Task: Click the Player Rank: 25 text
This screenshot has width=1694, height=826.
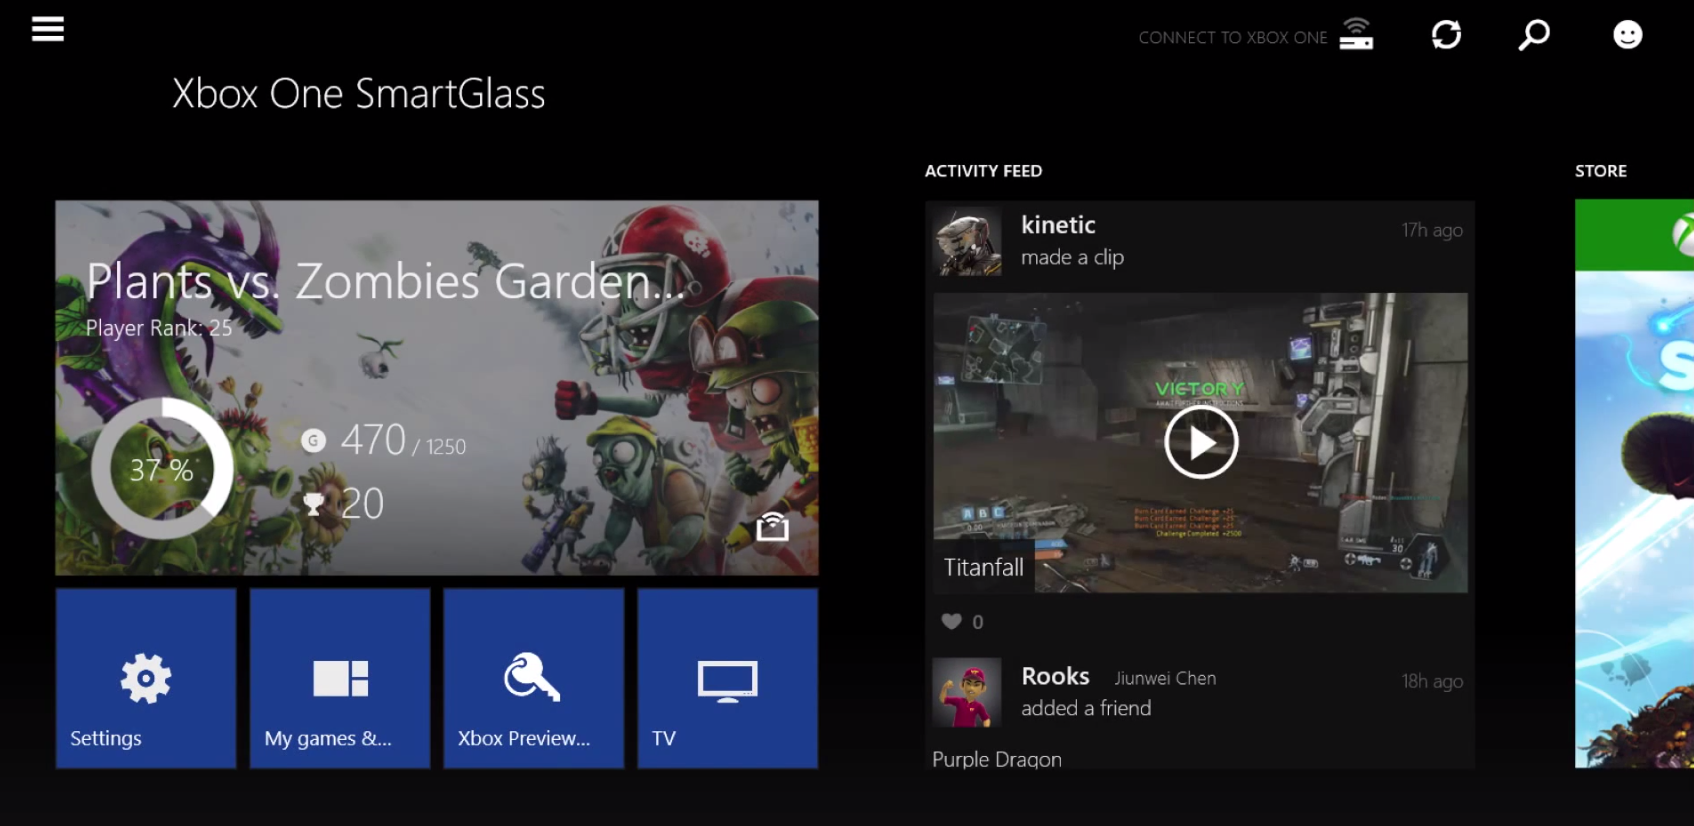Action: coord(159,328)
